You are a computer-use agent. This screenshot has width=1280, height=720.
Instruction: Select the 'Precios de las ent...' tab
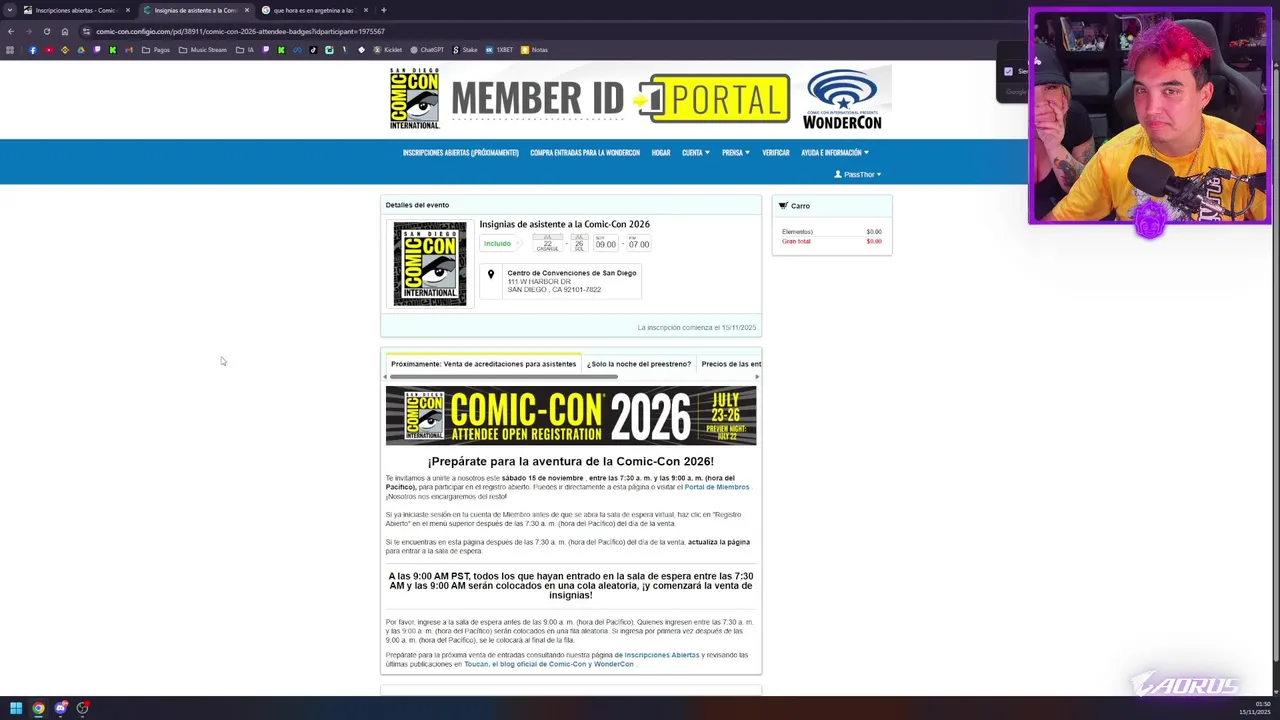tap(730, 364)
